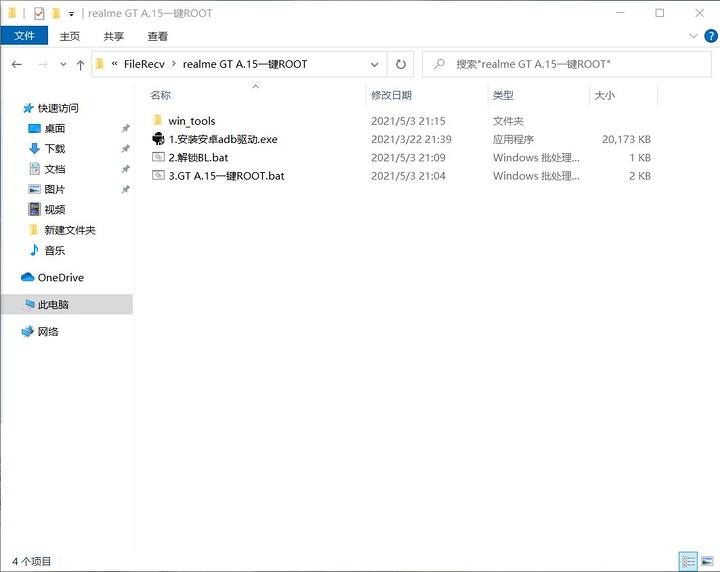Expand the breadcrumb chevron after FileRecv
Image resolution: width=720 pixels, height=572 pixels.
(174, 64)
